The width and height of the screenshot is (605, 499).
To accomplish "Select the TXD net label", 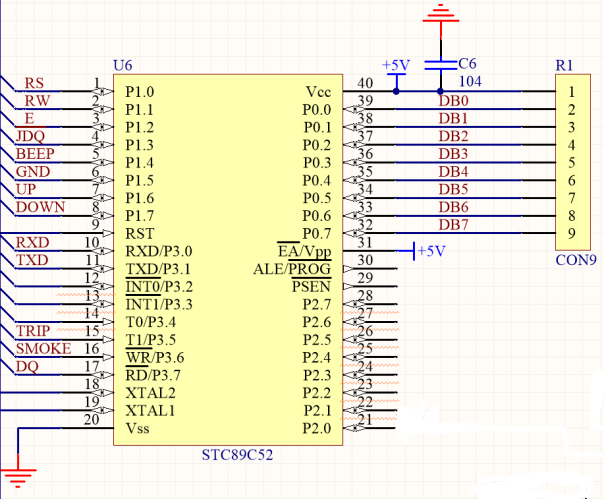I will (x=32, y=260).
